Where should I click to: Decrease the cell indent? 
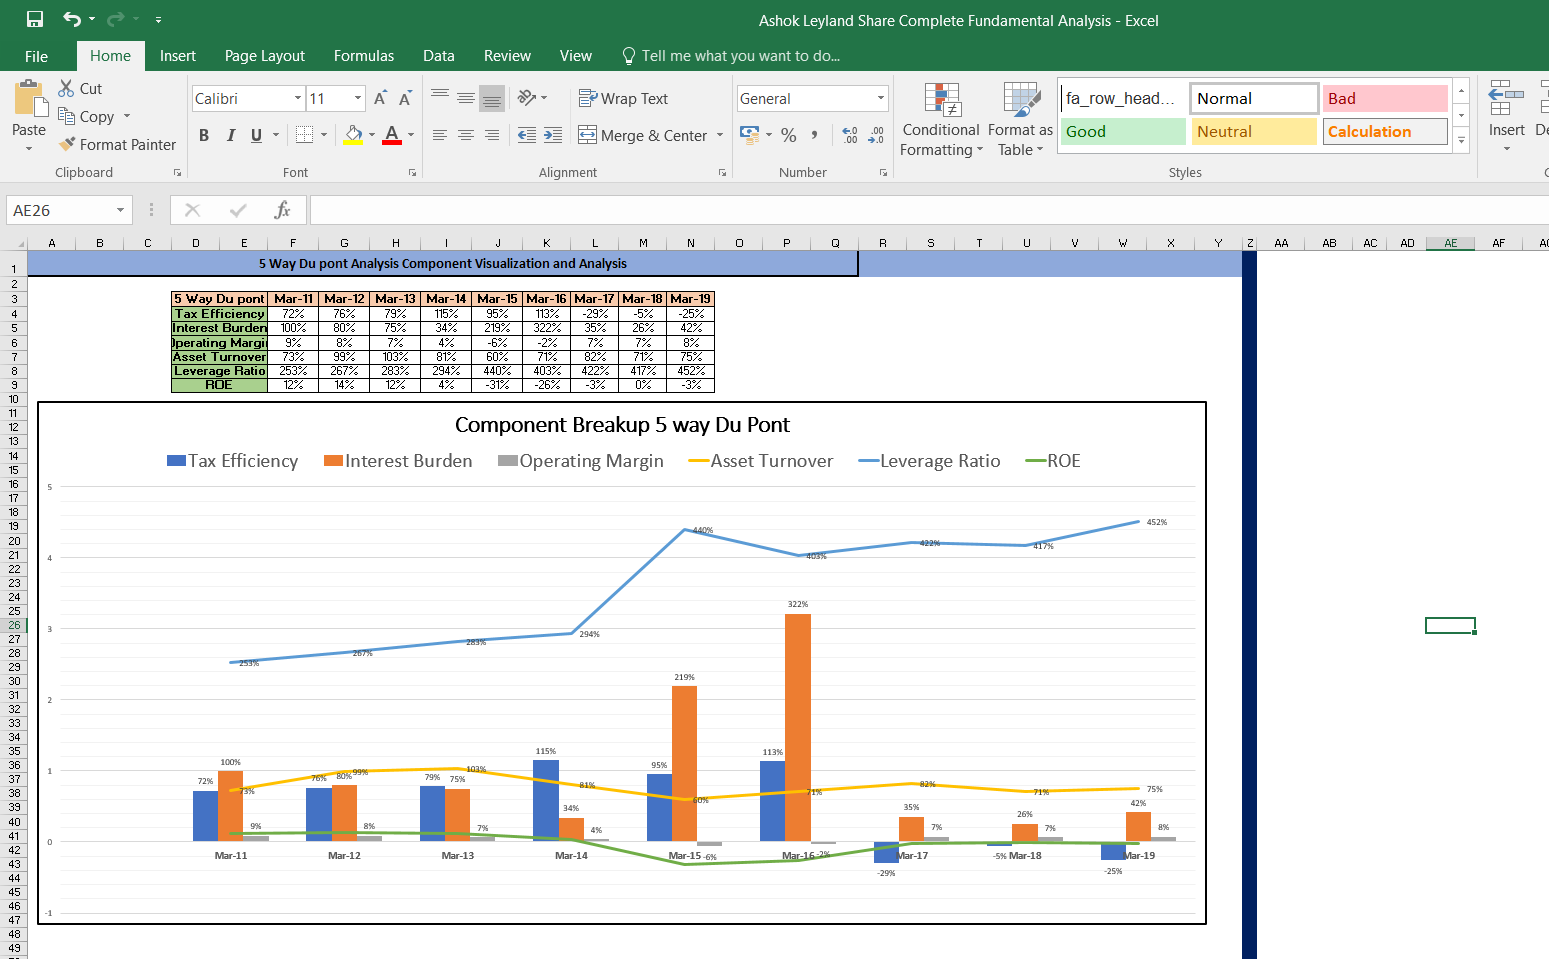pyautogui.click(x=527, y=135)
